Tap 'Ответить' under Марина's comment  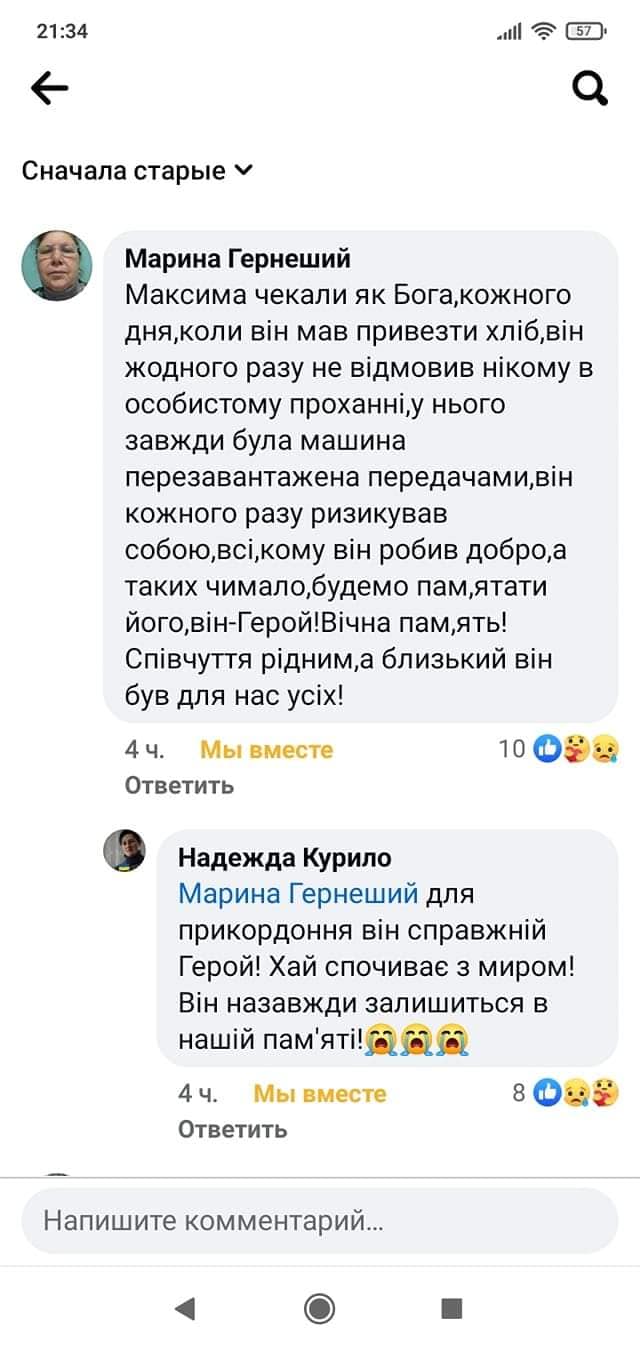180,785
